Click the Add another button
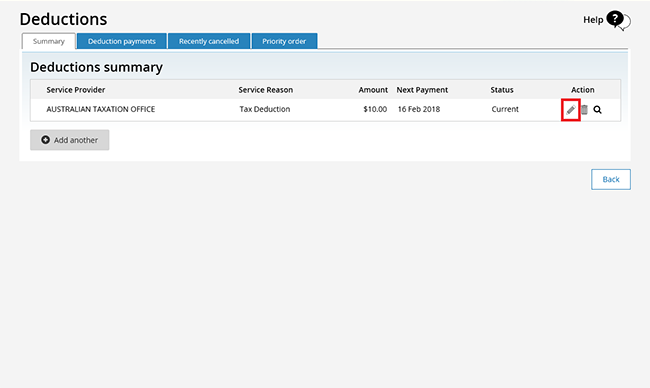The image size is (650, 388). pos(70,140)
